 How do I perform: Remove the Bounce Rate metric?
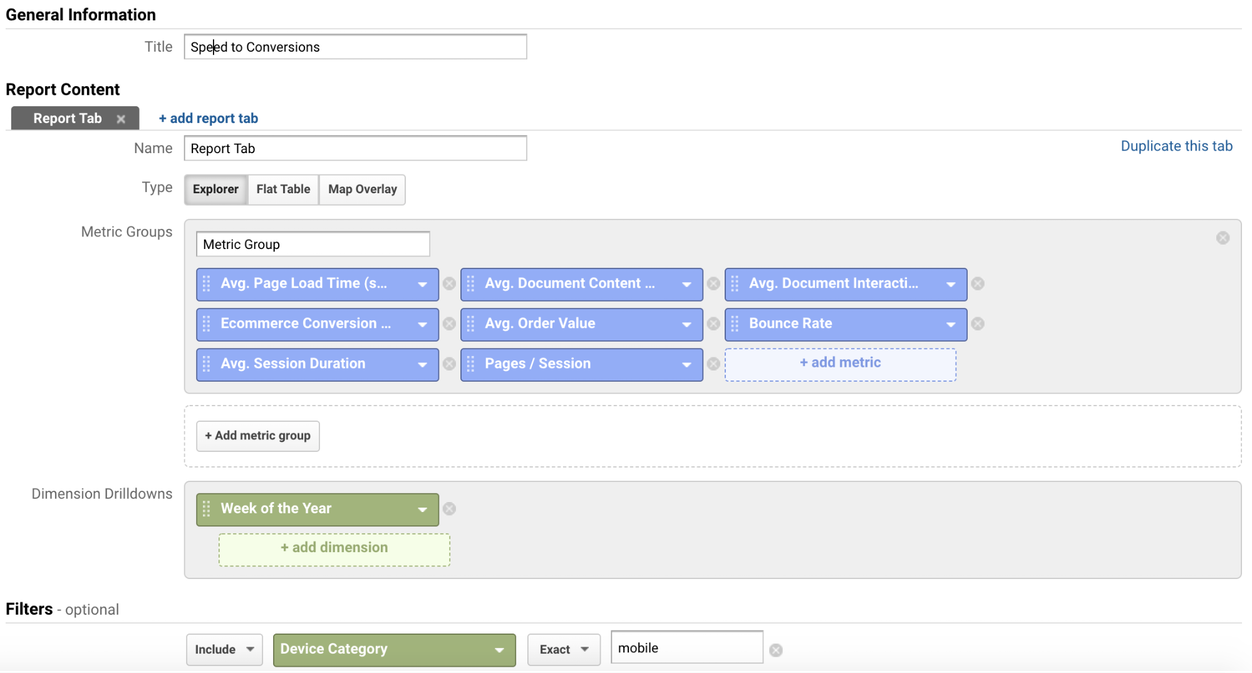point(977,323)
